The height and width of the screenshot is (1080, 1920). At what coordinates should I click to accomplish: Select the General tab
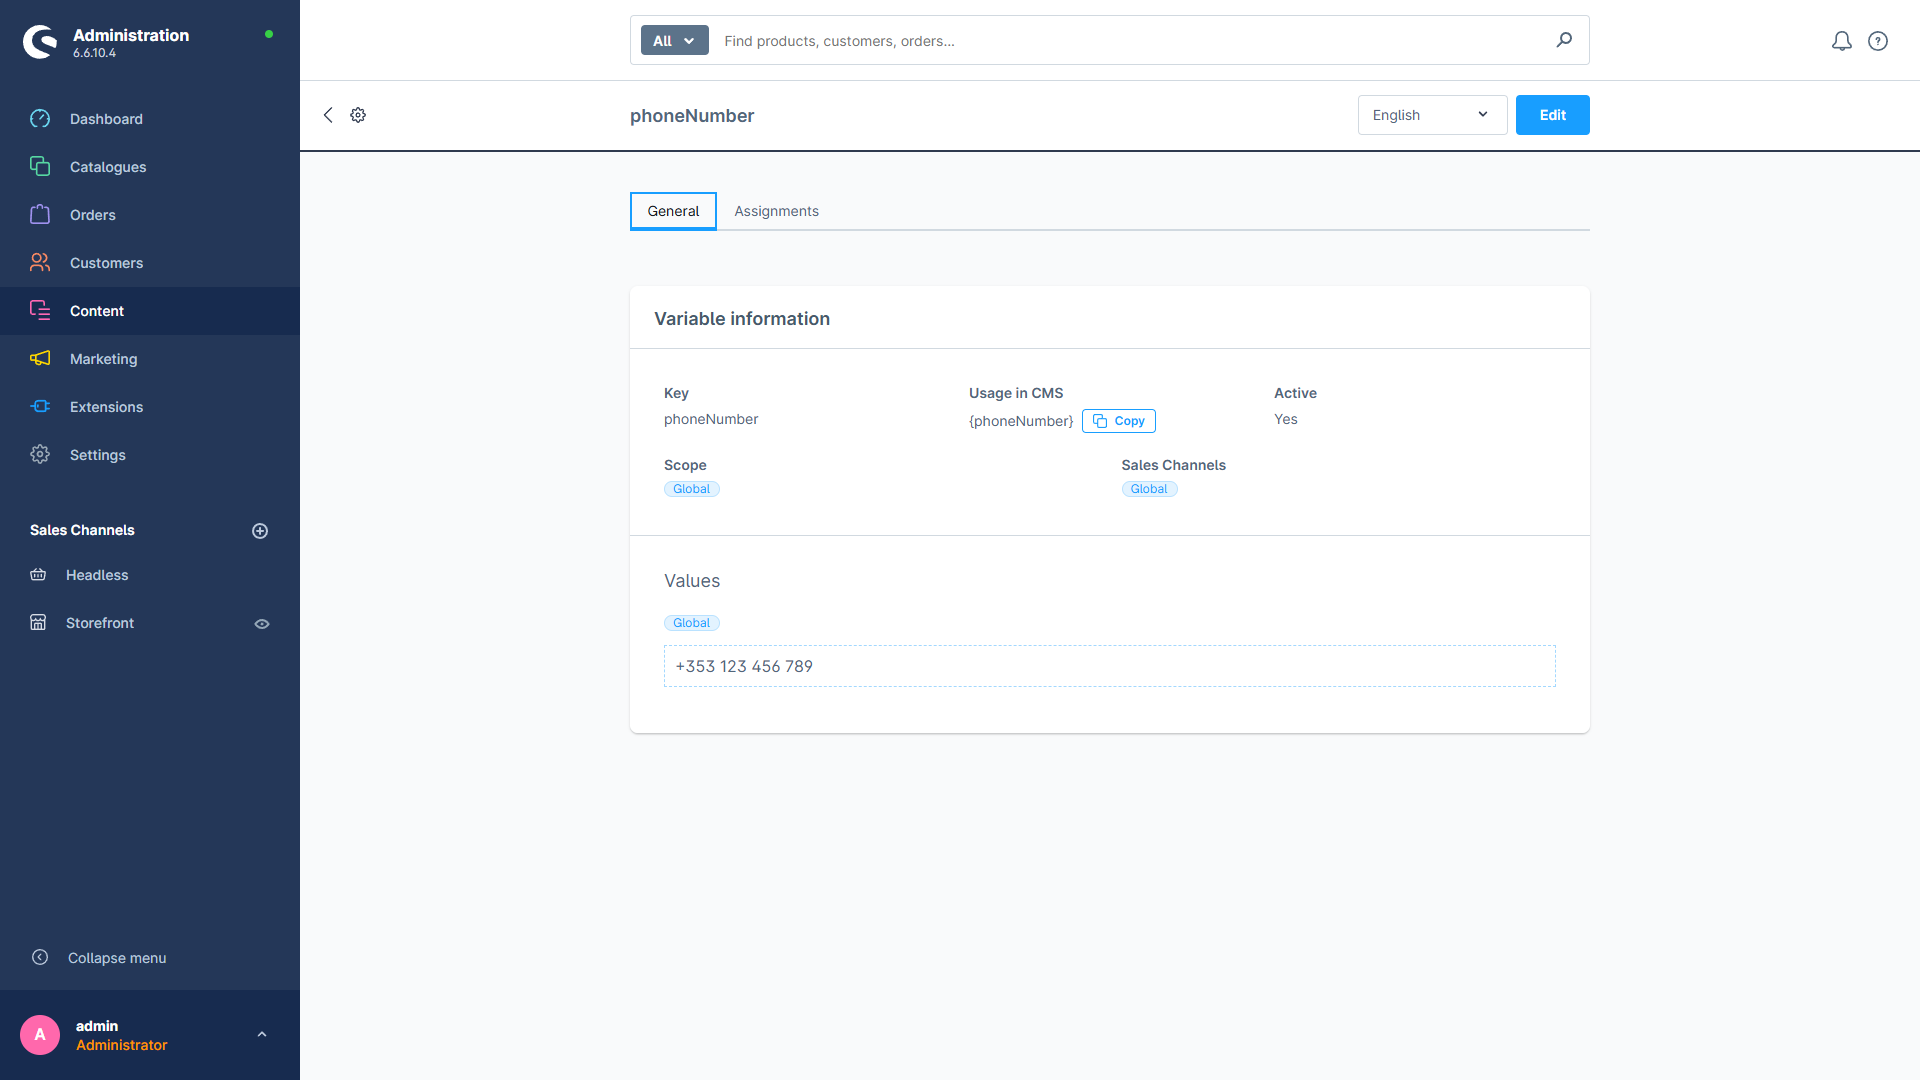click(673, 211)
